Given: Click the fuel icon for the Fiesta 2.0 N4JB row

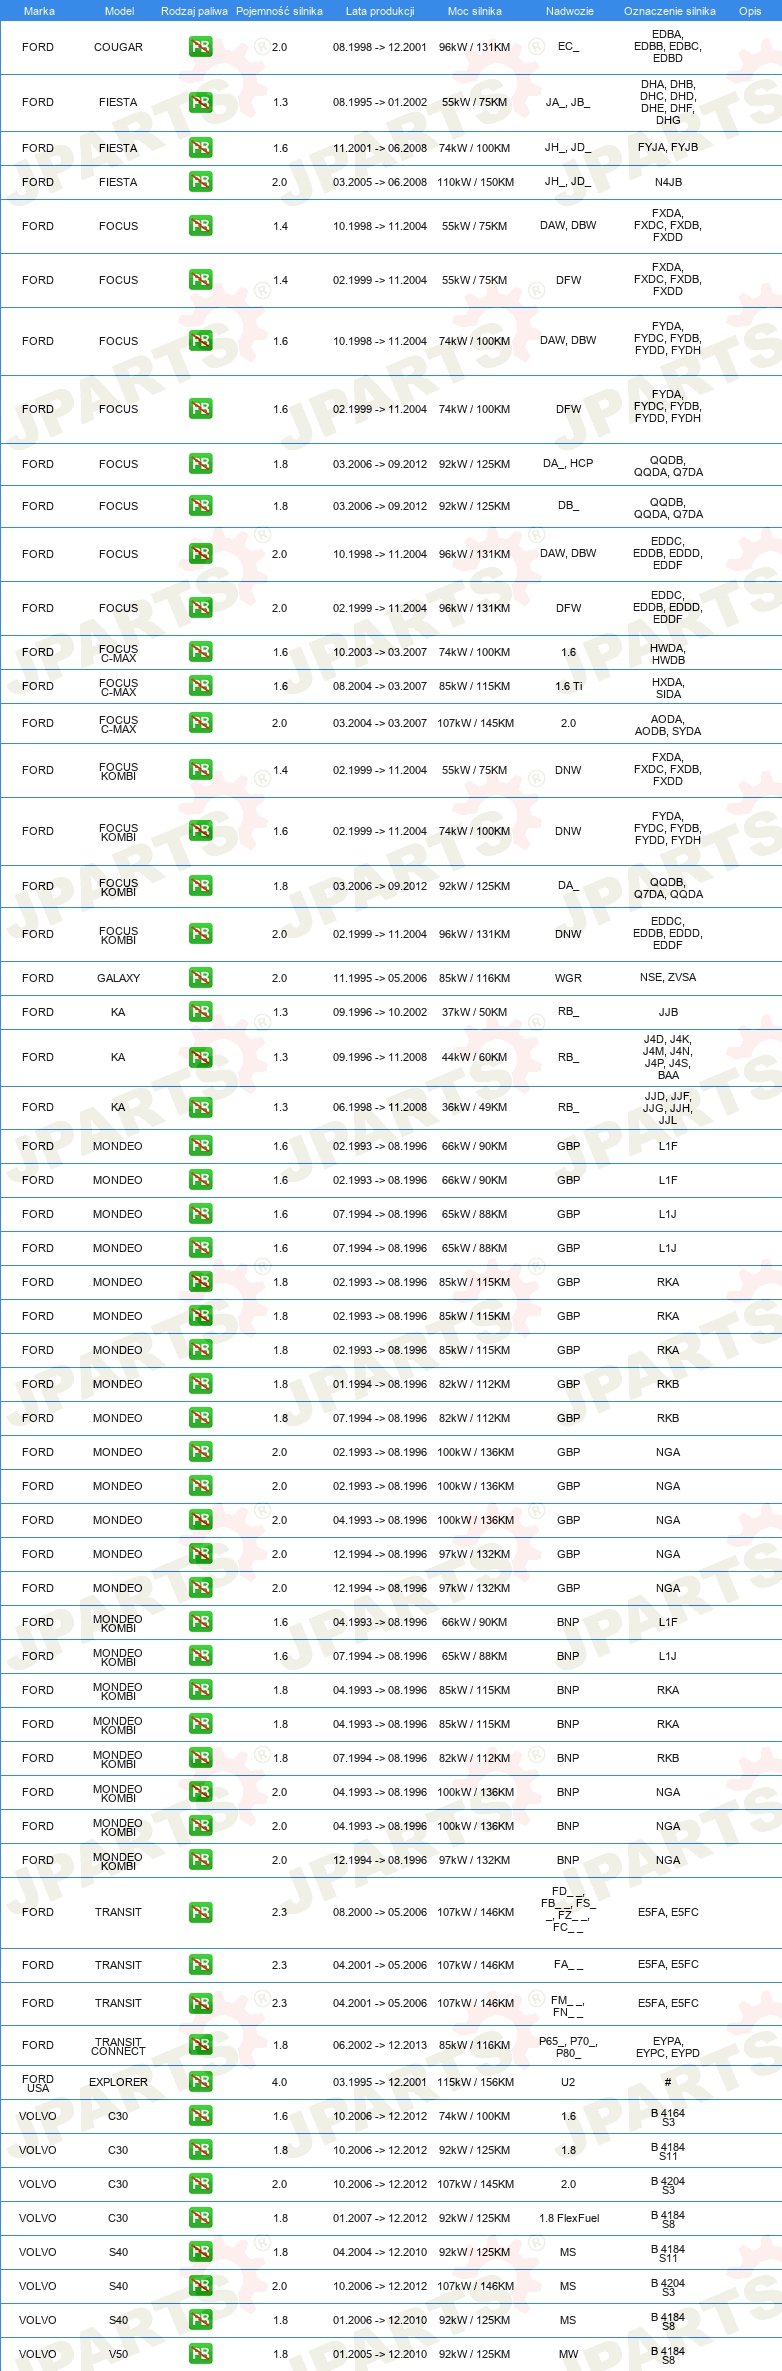Looking at the screenshot, I should [x=200, y=182].
